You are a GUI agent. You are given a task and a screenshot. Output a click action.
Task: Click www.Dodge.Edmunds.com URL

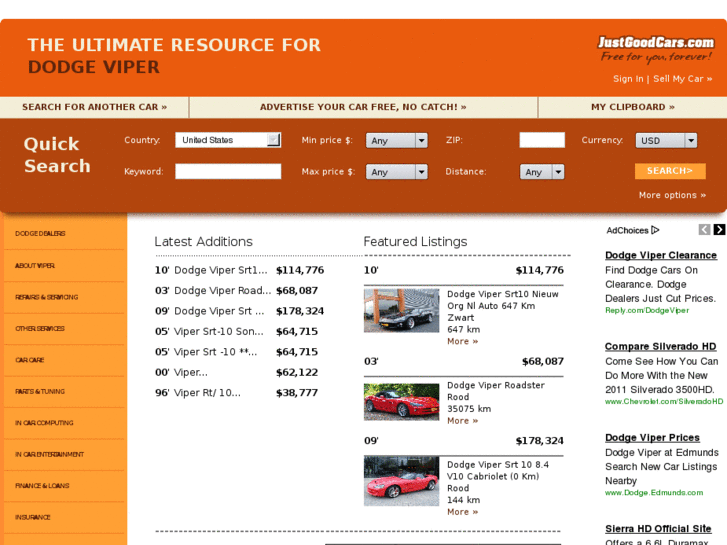coord(654,493)
